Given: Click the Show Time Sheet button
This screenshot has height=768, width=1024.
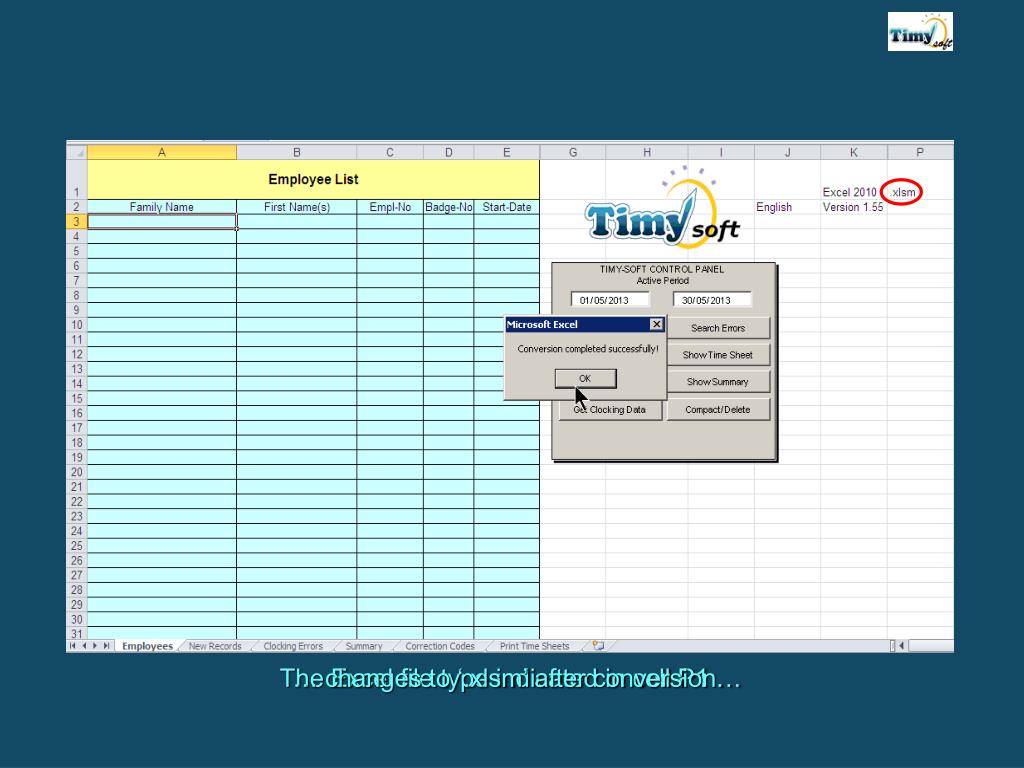Looking at the screenshot, I should 718,355.
